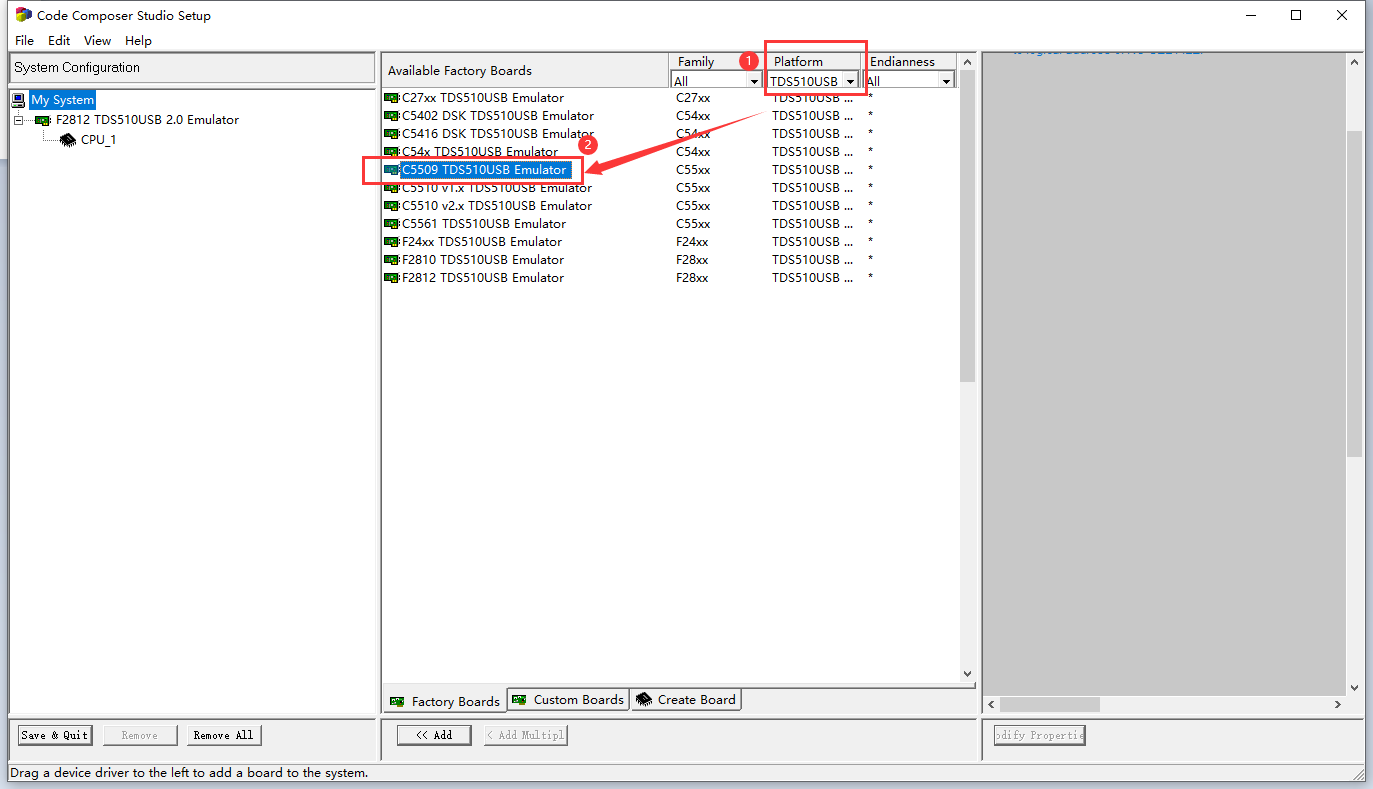Click the F2812 TDS510USB 2.0 Emulator board icon in the system tree
1373x789 pixels.
(43, 120)
